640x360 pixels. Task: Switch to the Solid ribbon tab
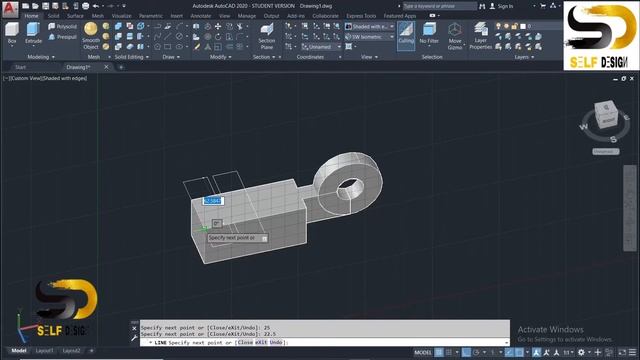click(x=53, y=16)
